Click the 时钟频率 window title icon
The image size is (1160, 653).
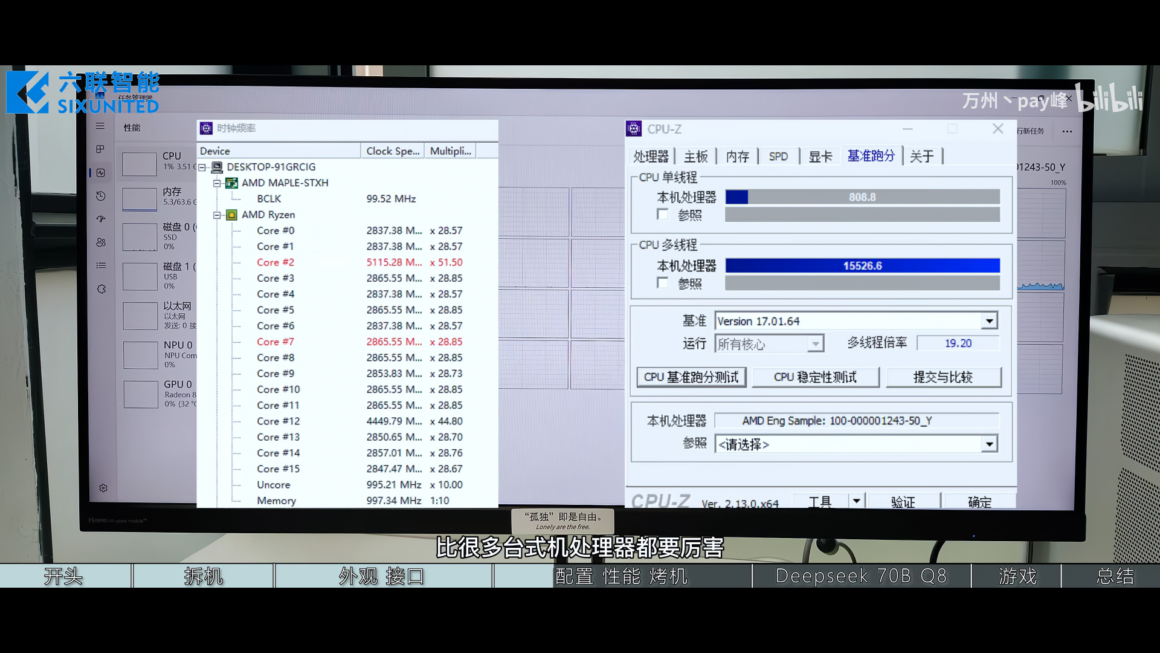pyautogui.click(x=206, y=128)
